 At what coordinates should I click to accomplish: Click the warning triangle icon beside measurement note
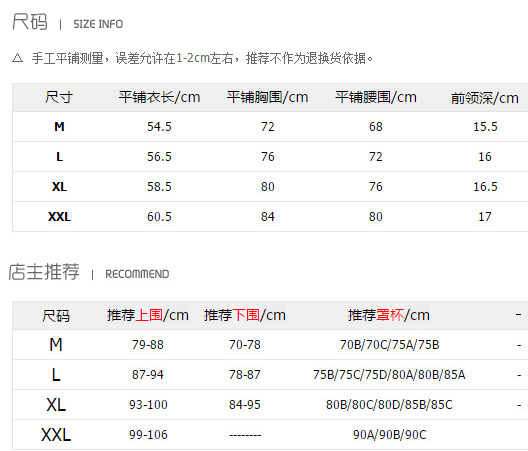point(18,58)
